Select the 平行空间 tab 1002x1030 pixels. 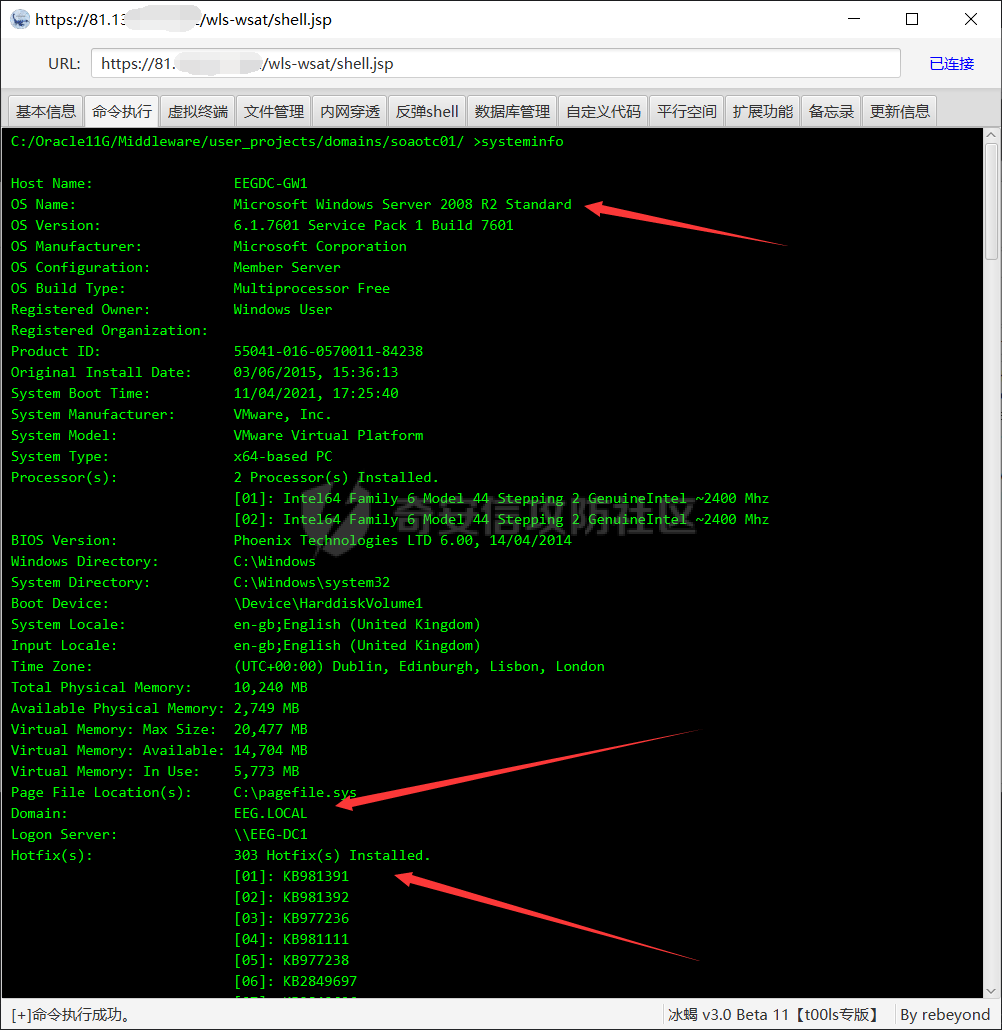click(687, 111)
